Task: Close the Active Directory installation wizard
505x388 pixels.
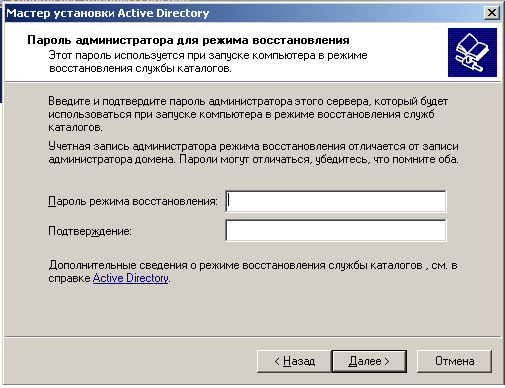Action: (492, 13)
